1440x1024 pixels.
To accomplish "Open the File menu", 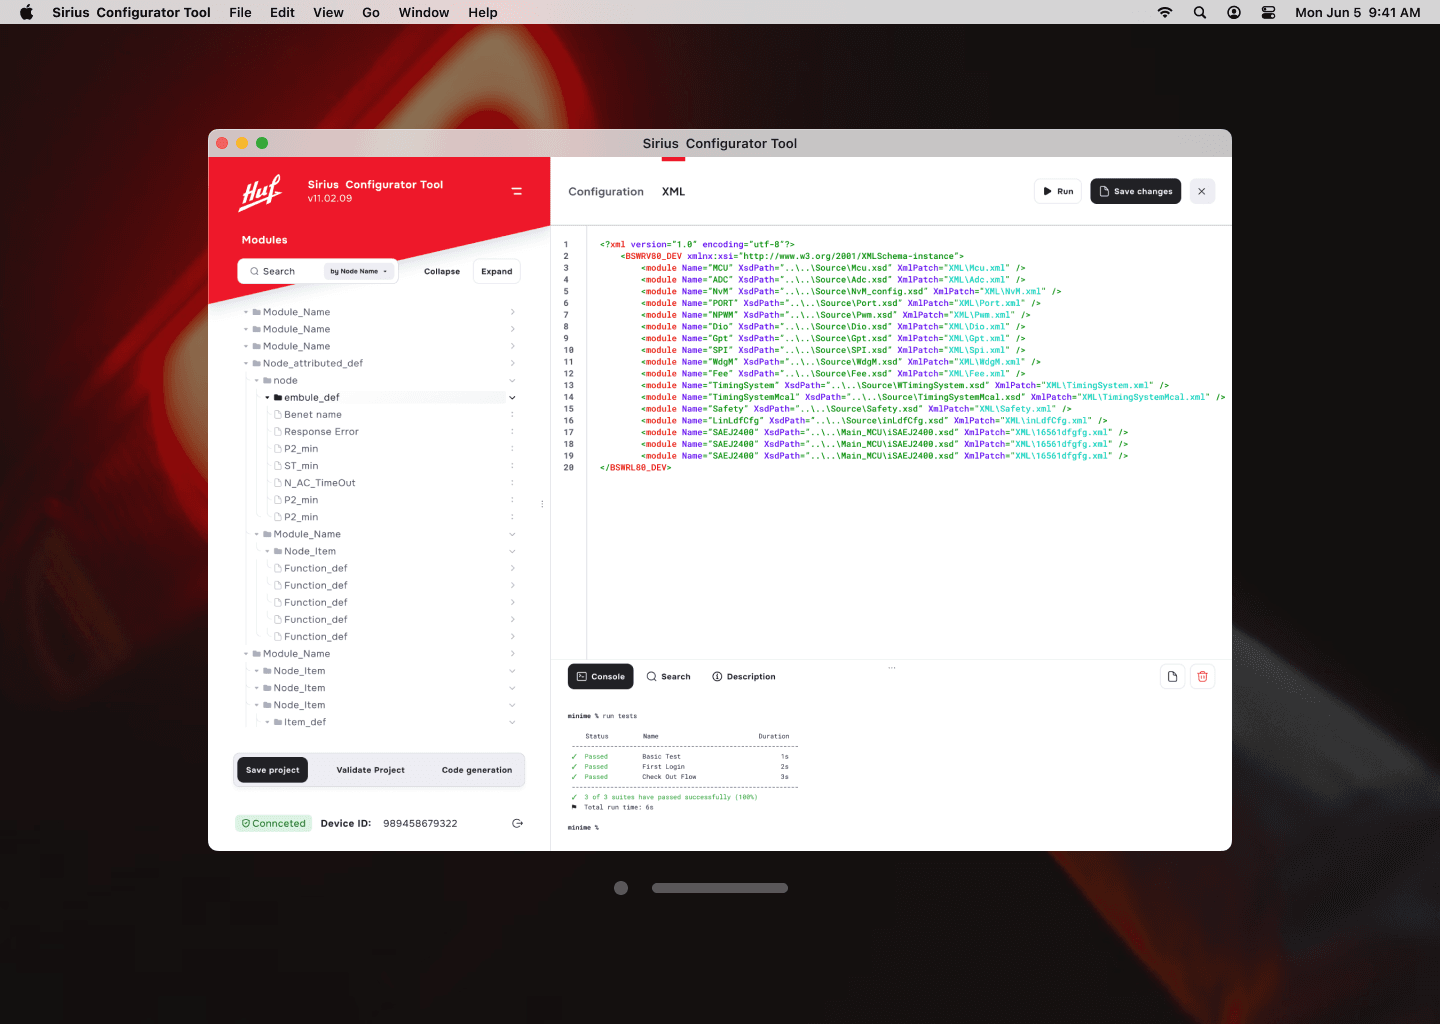I will tap(240, 12).
